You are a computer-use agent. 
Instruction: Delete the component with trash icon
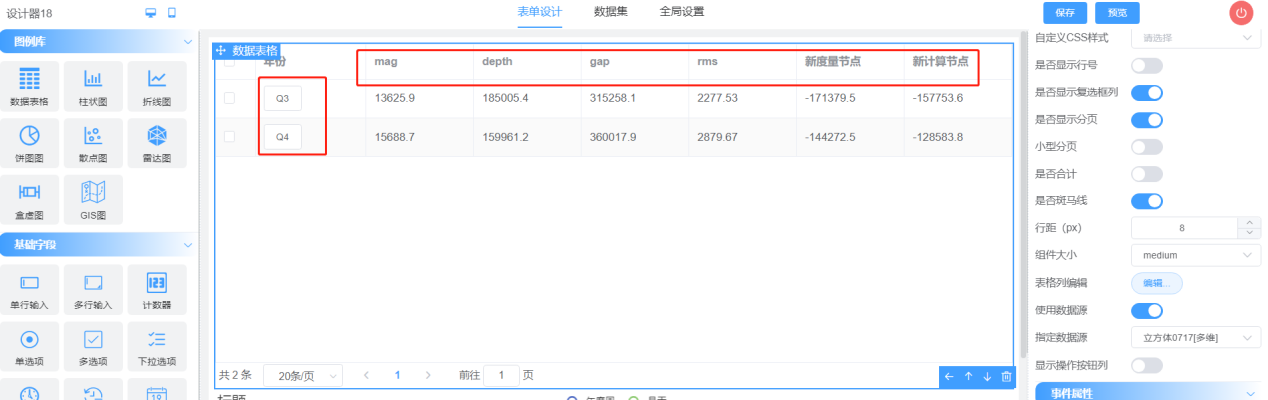click(1006, 377)
